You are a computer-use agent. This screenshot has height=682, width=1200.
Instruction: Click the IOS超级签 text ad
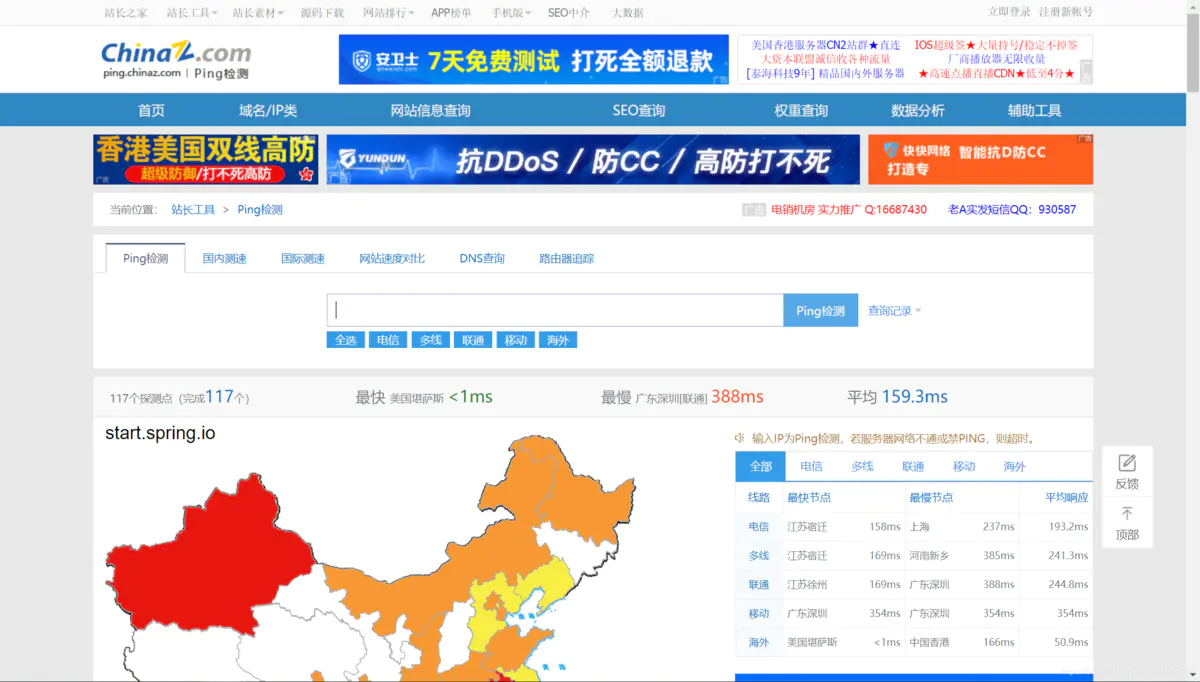[x=996, y=45]
